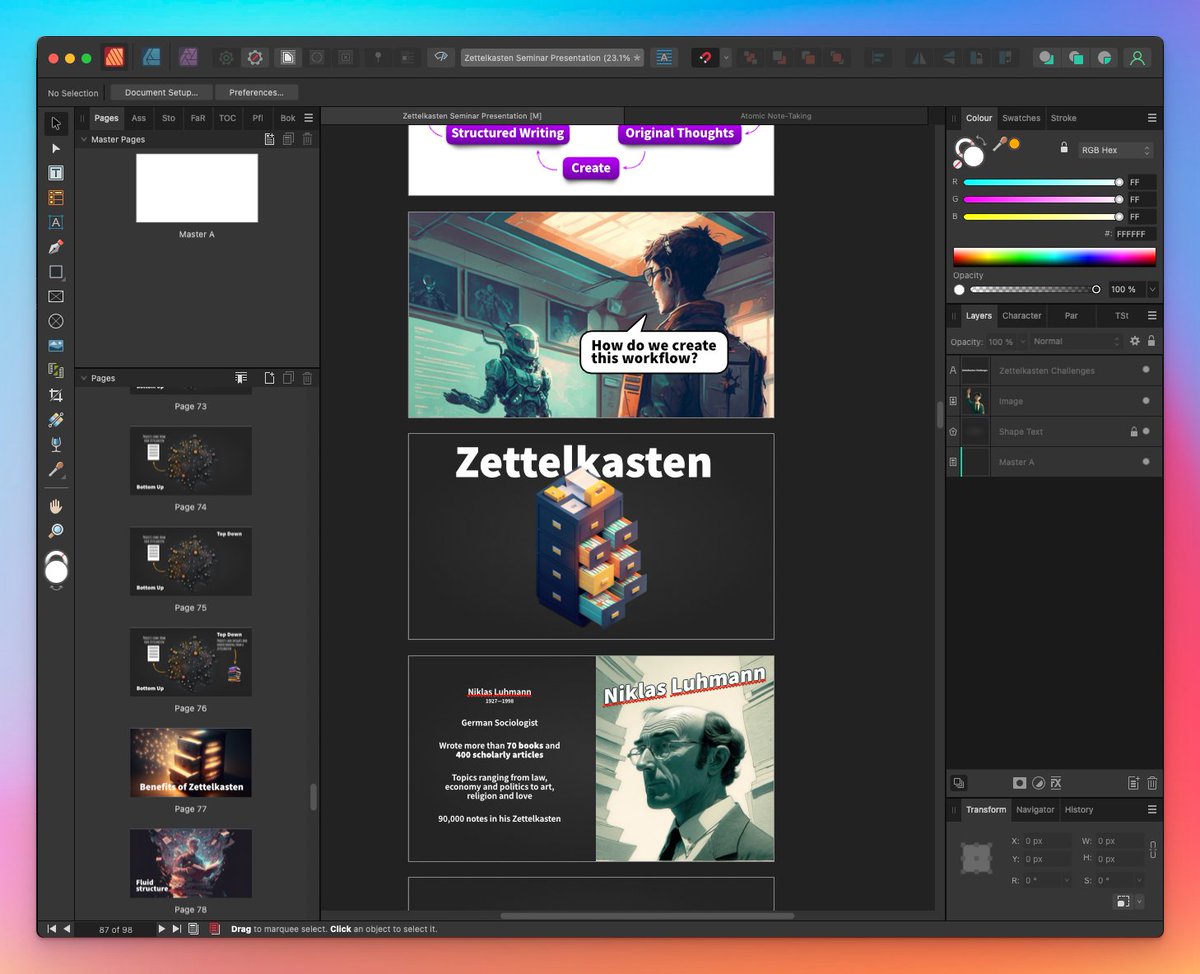Image resolution: width=1200 pixels, height=974 pixels.
Task: Switch to Publisher persona icon
Action: pyautogui.click(x=115, y=57)
